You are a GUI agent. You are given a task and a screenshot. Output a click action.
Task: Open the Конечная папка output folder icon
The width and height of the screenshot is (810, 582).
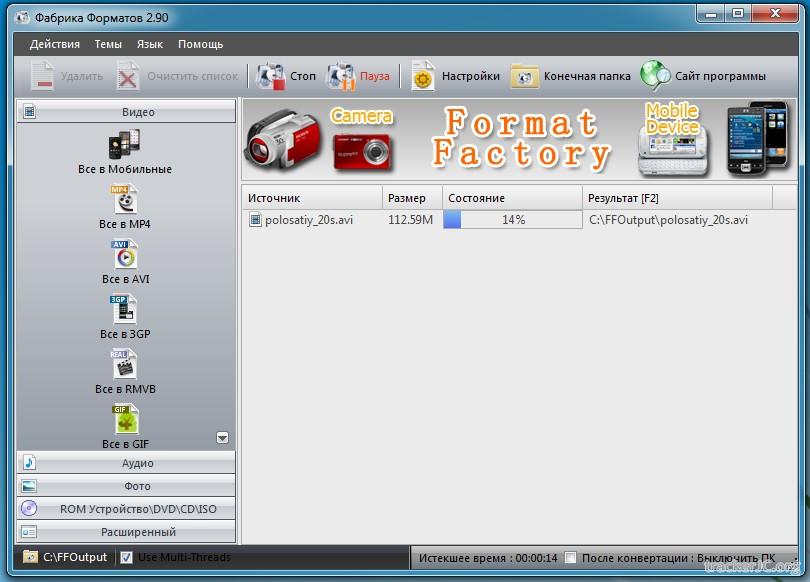(524, 76)
